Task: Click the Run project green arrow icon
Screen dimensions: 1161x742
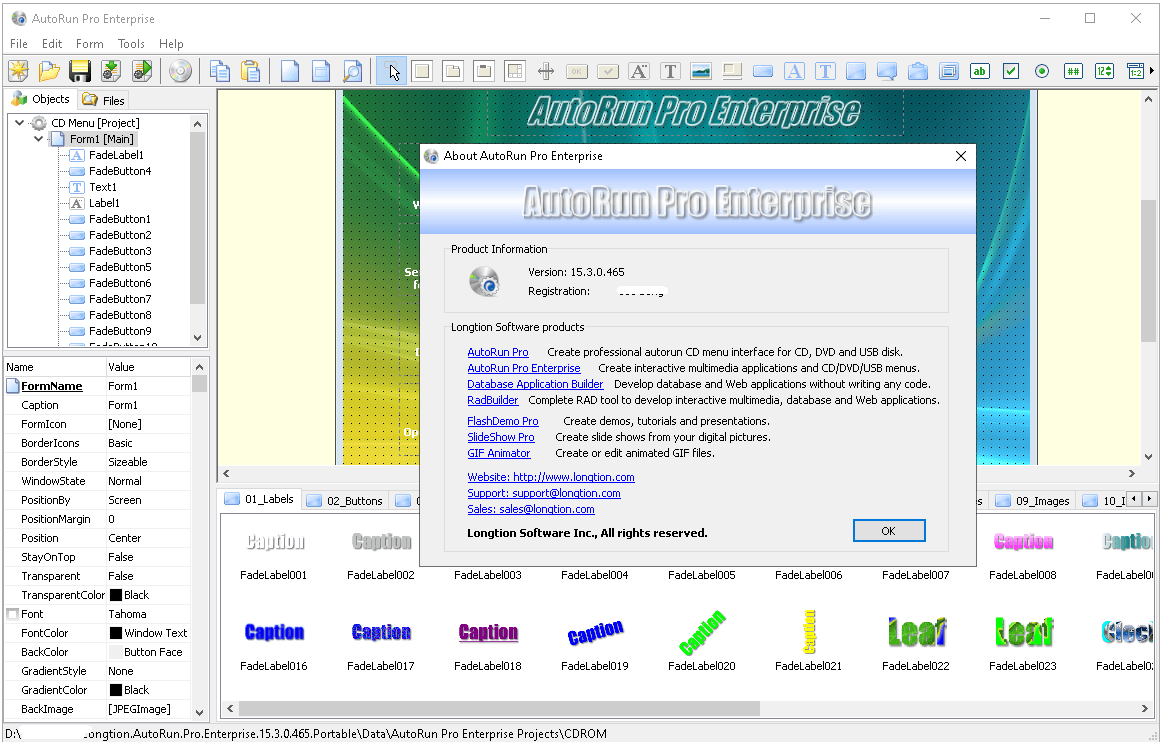Action: coord(142,71)
